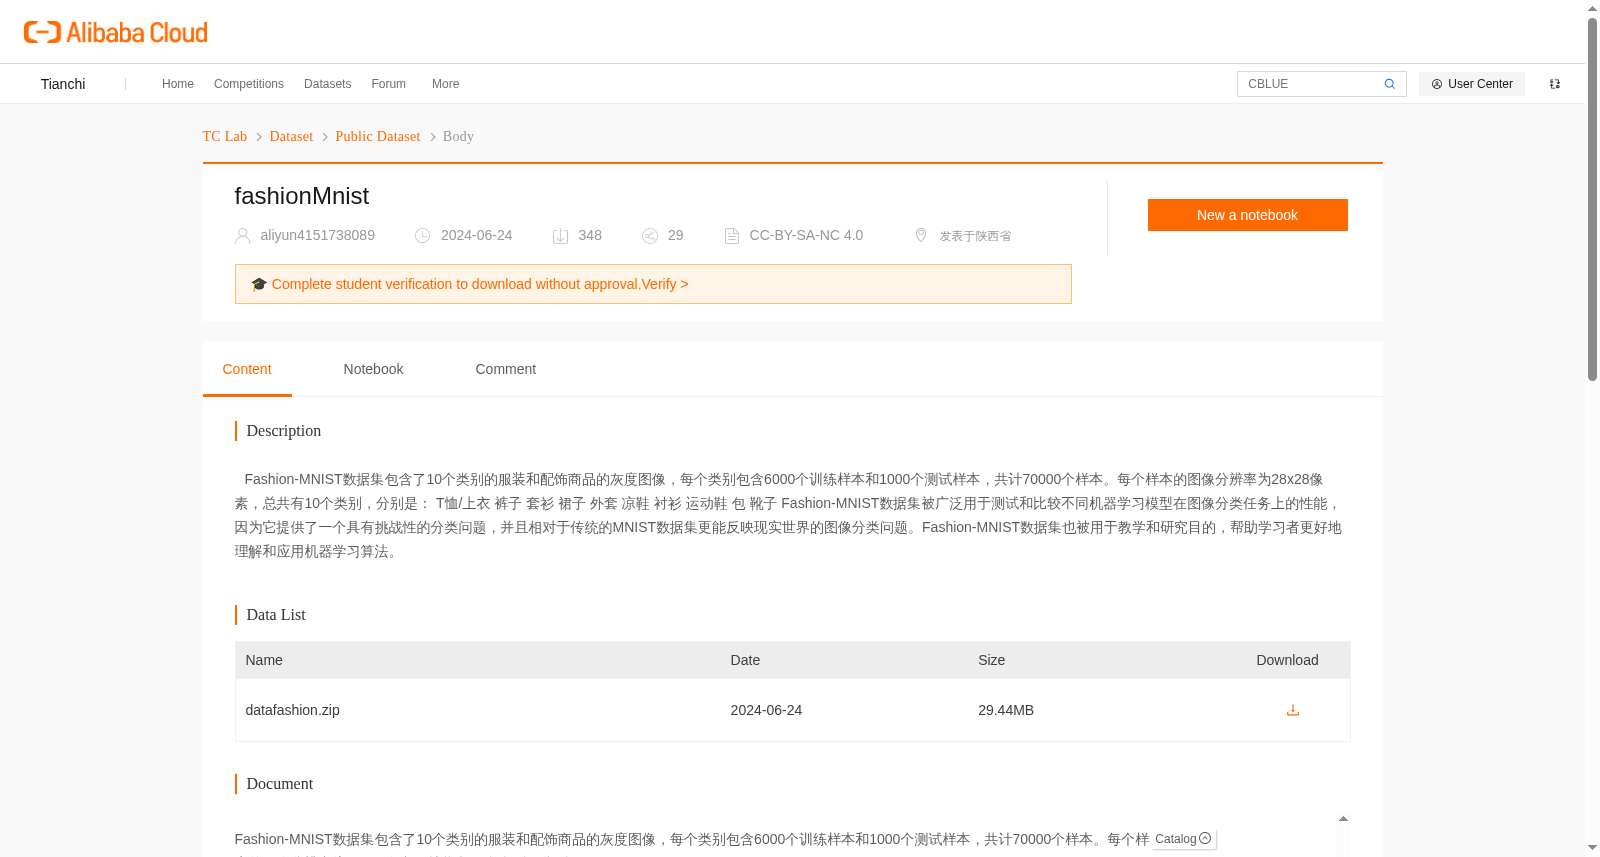Click the Public Dataset breadcrumb

pos(378,136)
